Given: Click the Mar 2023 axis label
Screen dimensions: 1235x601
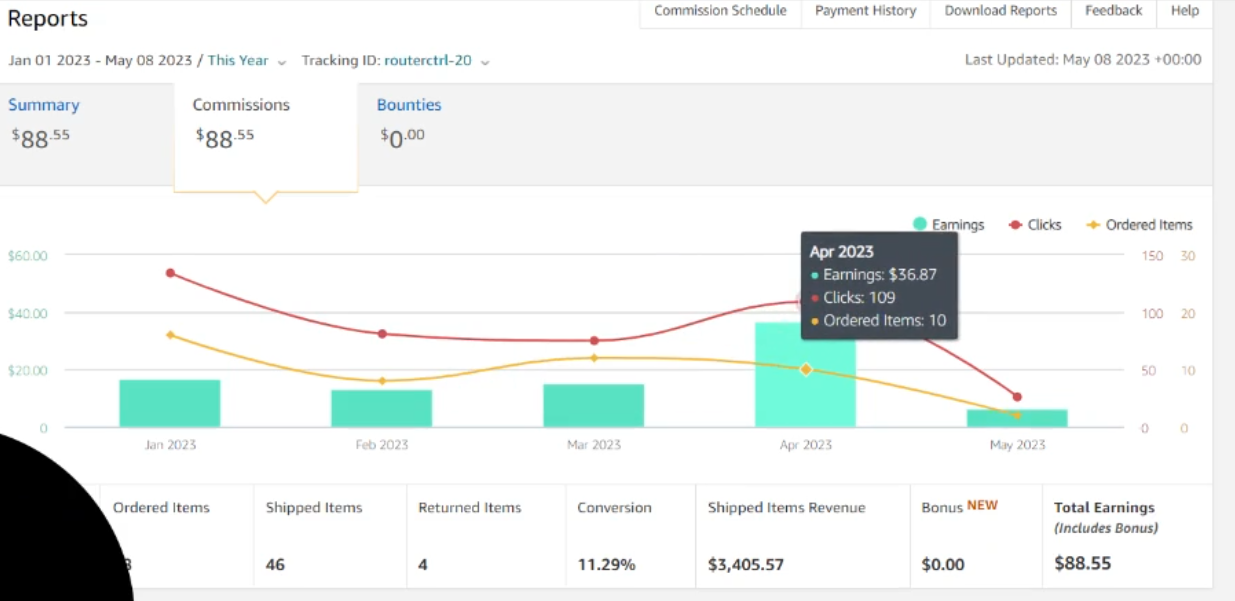Looking at the screenshot, I should pos(594,445).
